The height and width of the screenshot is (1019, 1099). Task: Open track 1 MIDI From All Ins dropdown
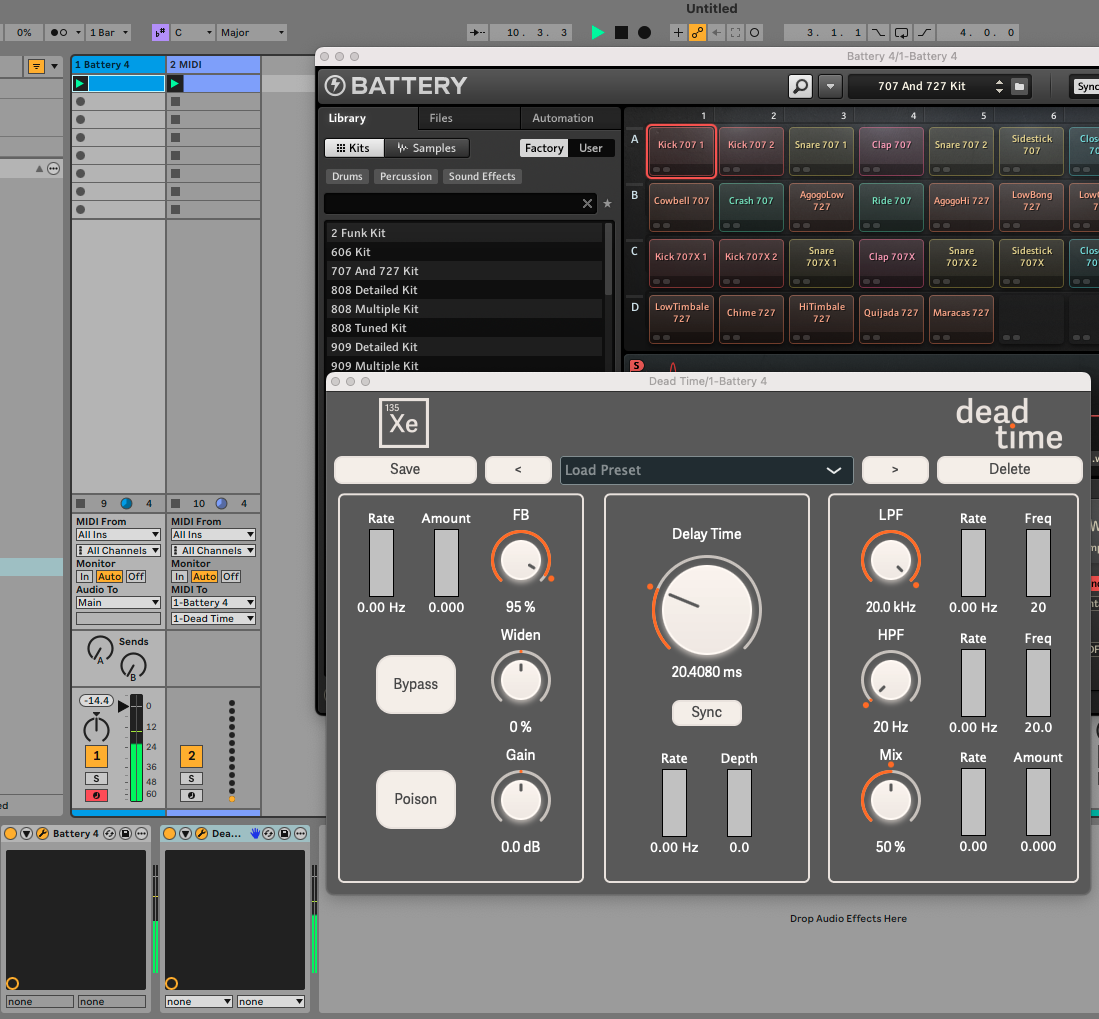(x=118, y=535)
